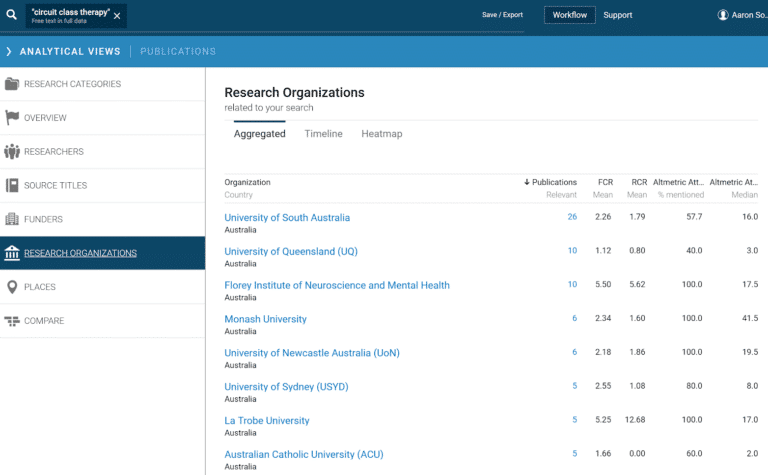Expand the Analytical Views chevron

click(9, 51)
